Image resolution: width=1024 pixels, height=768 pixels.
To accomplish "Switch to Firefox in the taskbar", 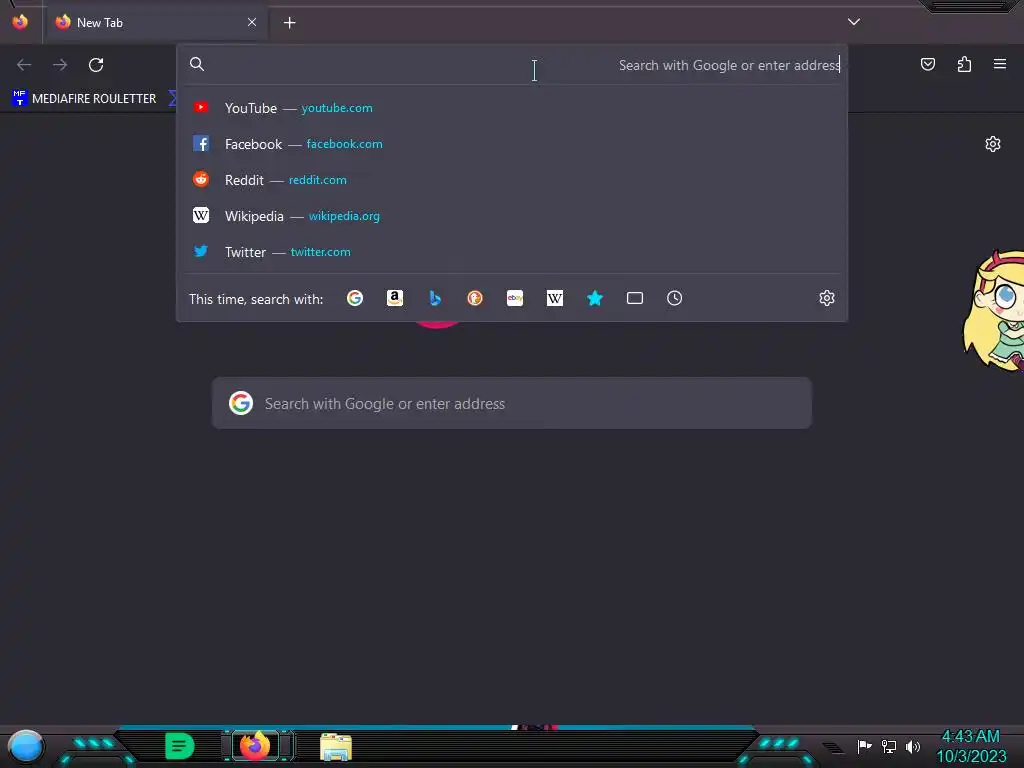I will coord(255,746).
